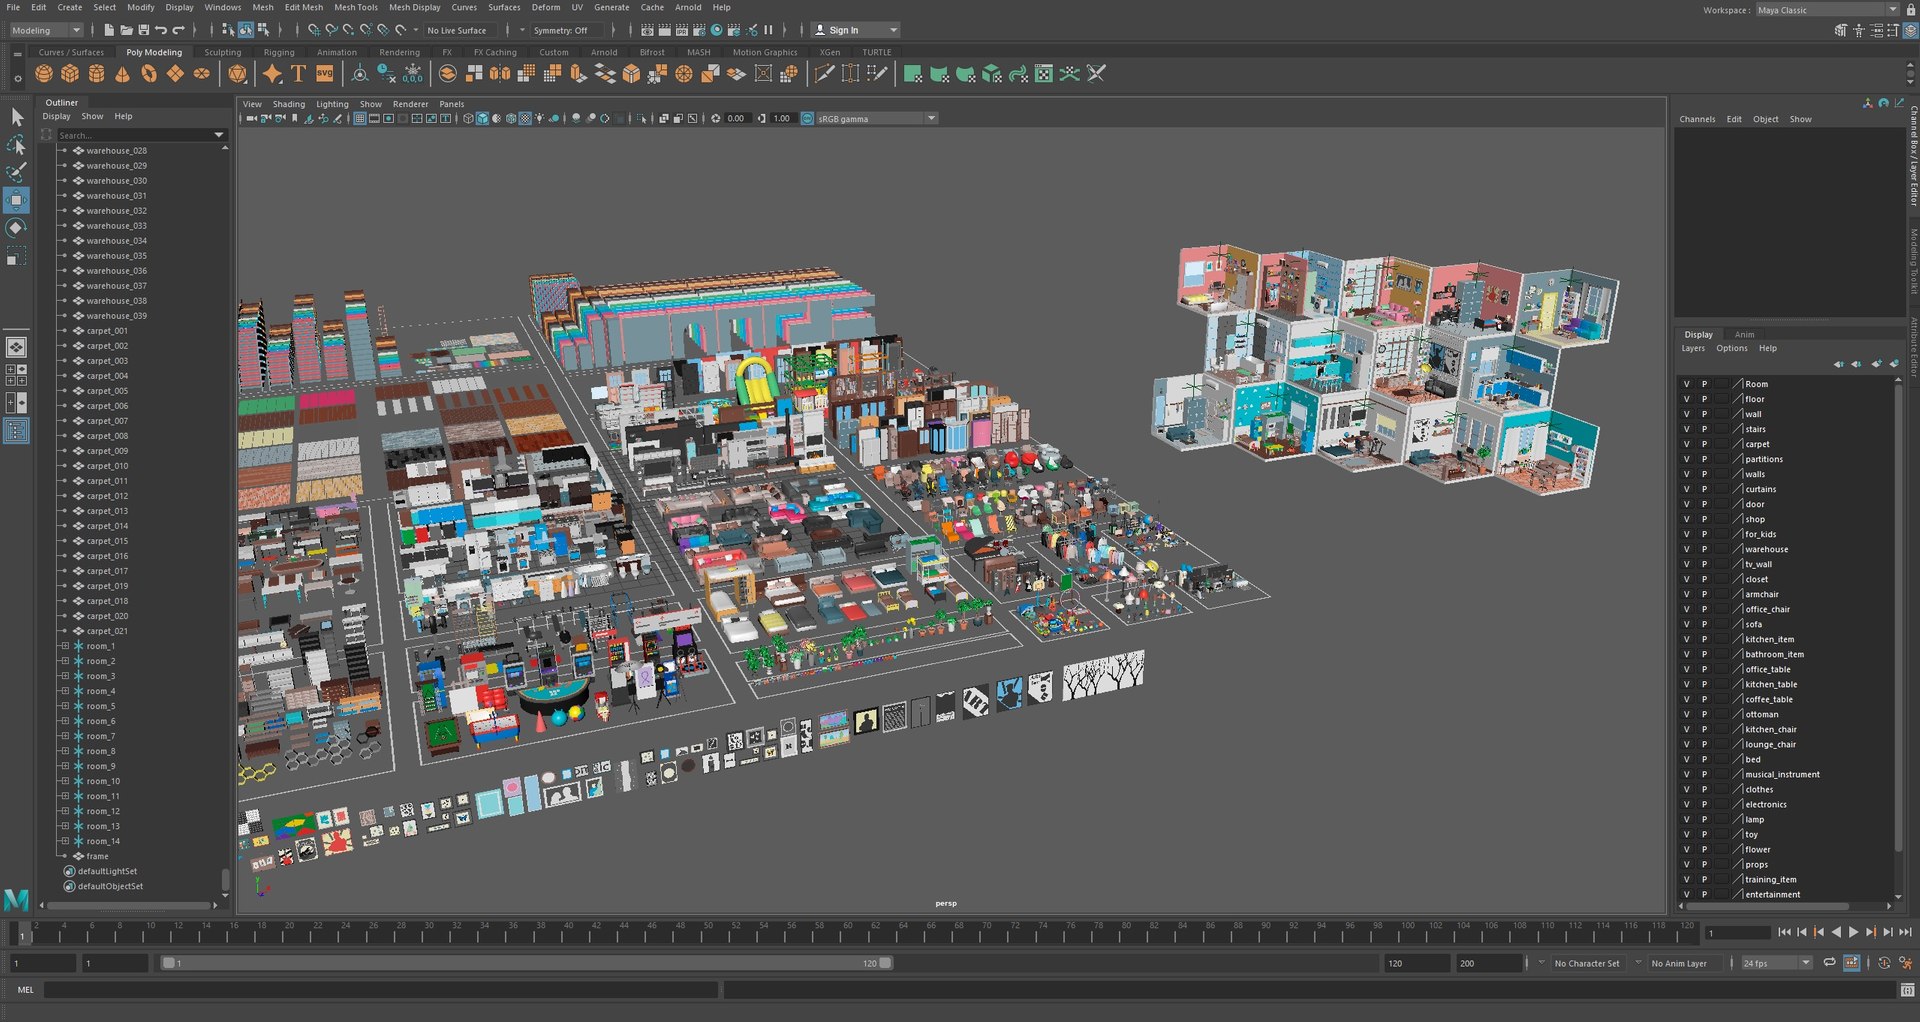Activate the Move tool in the toolbox

click(x=17, y=201)
